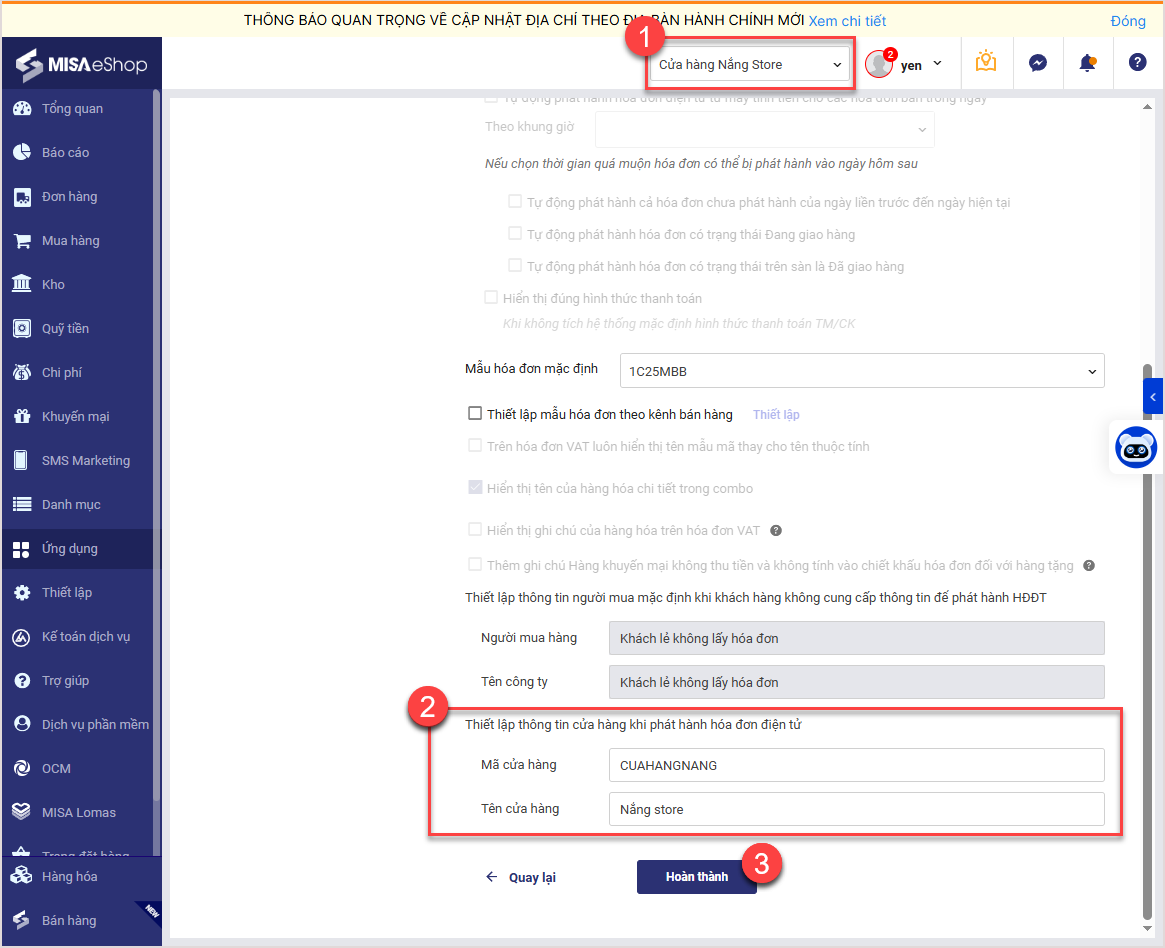Click the Mua hàng cart icon
This screenshot has width=1165, height=948.
click(22, 241)
